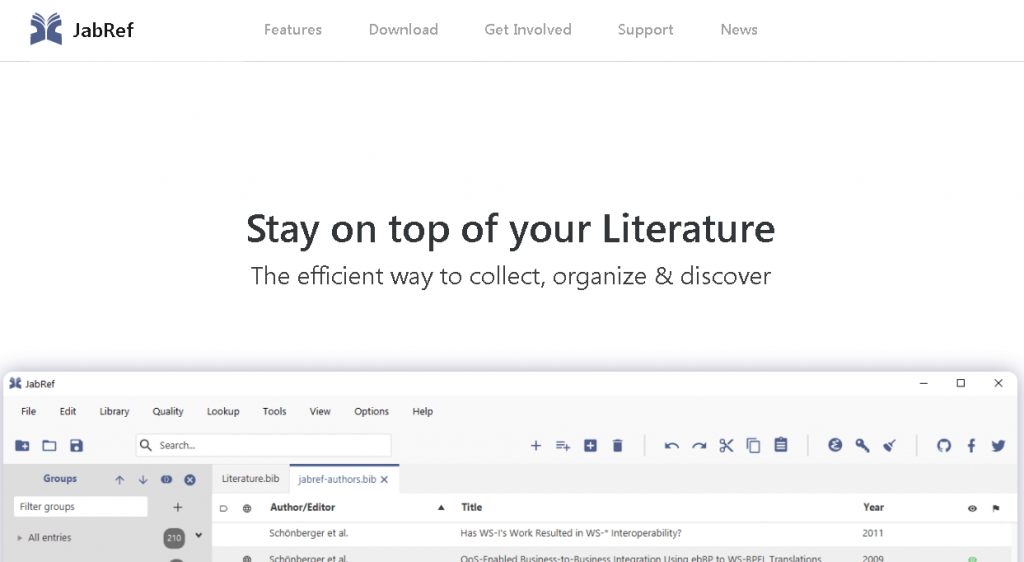Click the Redo icon
Image resolution: width=1024 pixels, height=562 pixels.
(x=699, y=446)
